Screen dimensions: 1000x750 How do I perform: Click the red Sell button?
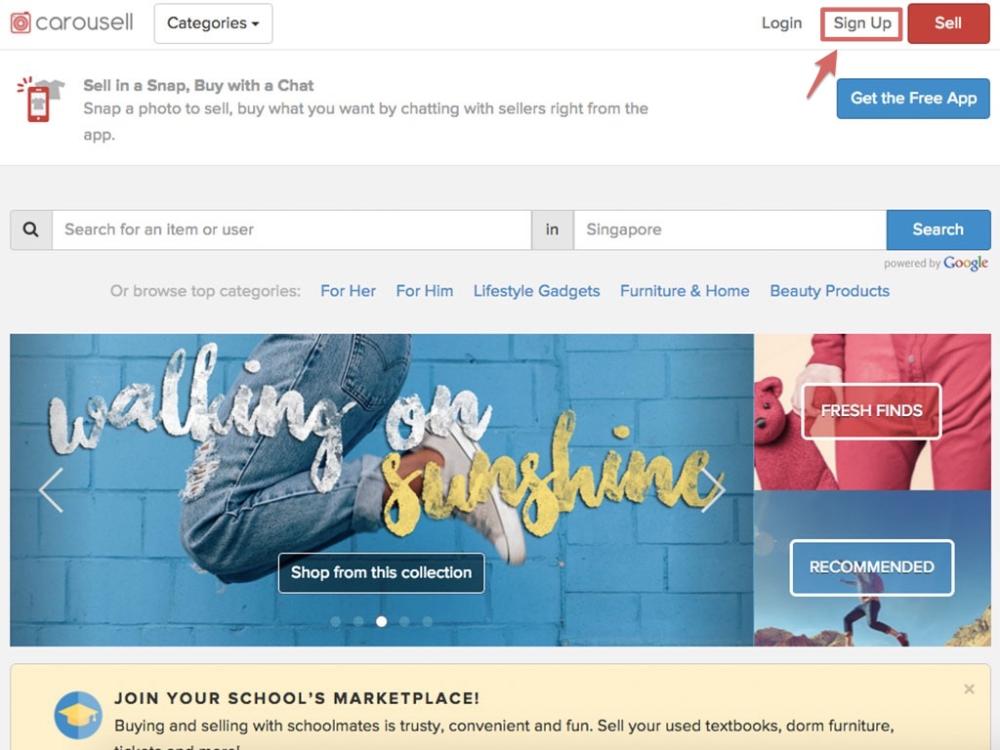click(x=948, y=24)
